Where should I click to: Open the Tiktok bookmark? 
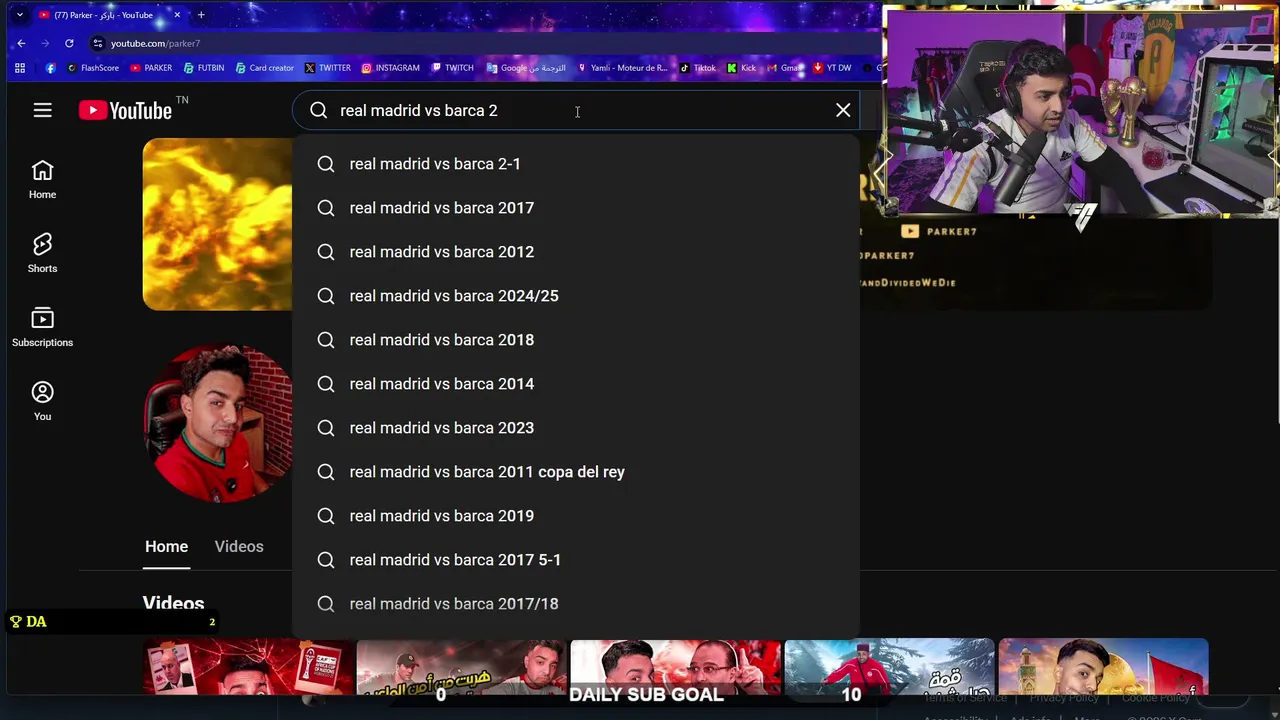697,68
